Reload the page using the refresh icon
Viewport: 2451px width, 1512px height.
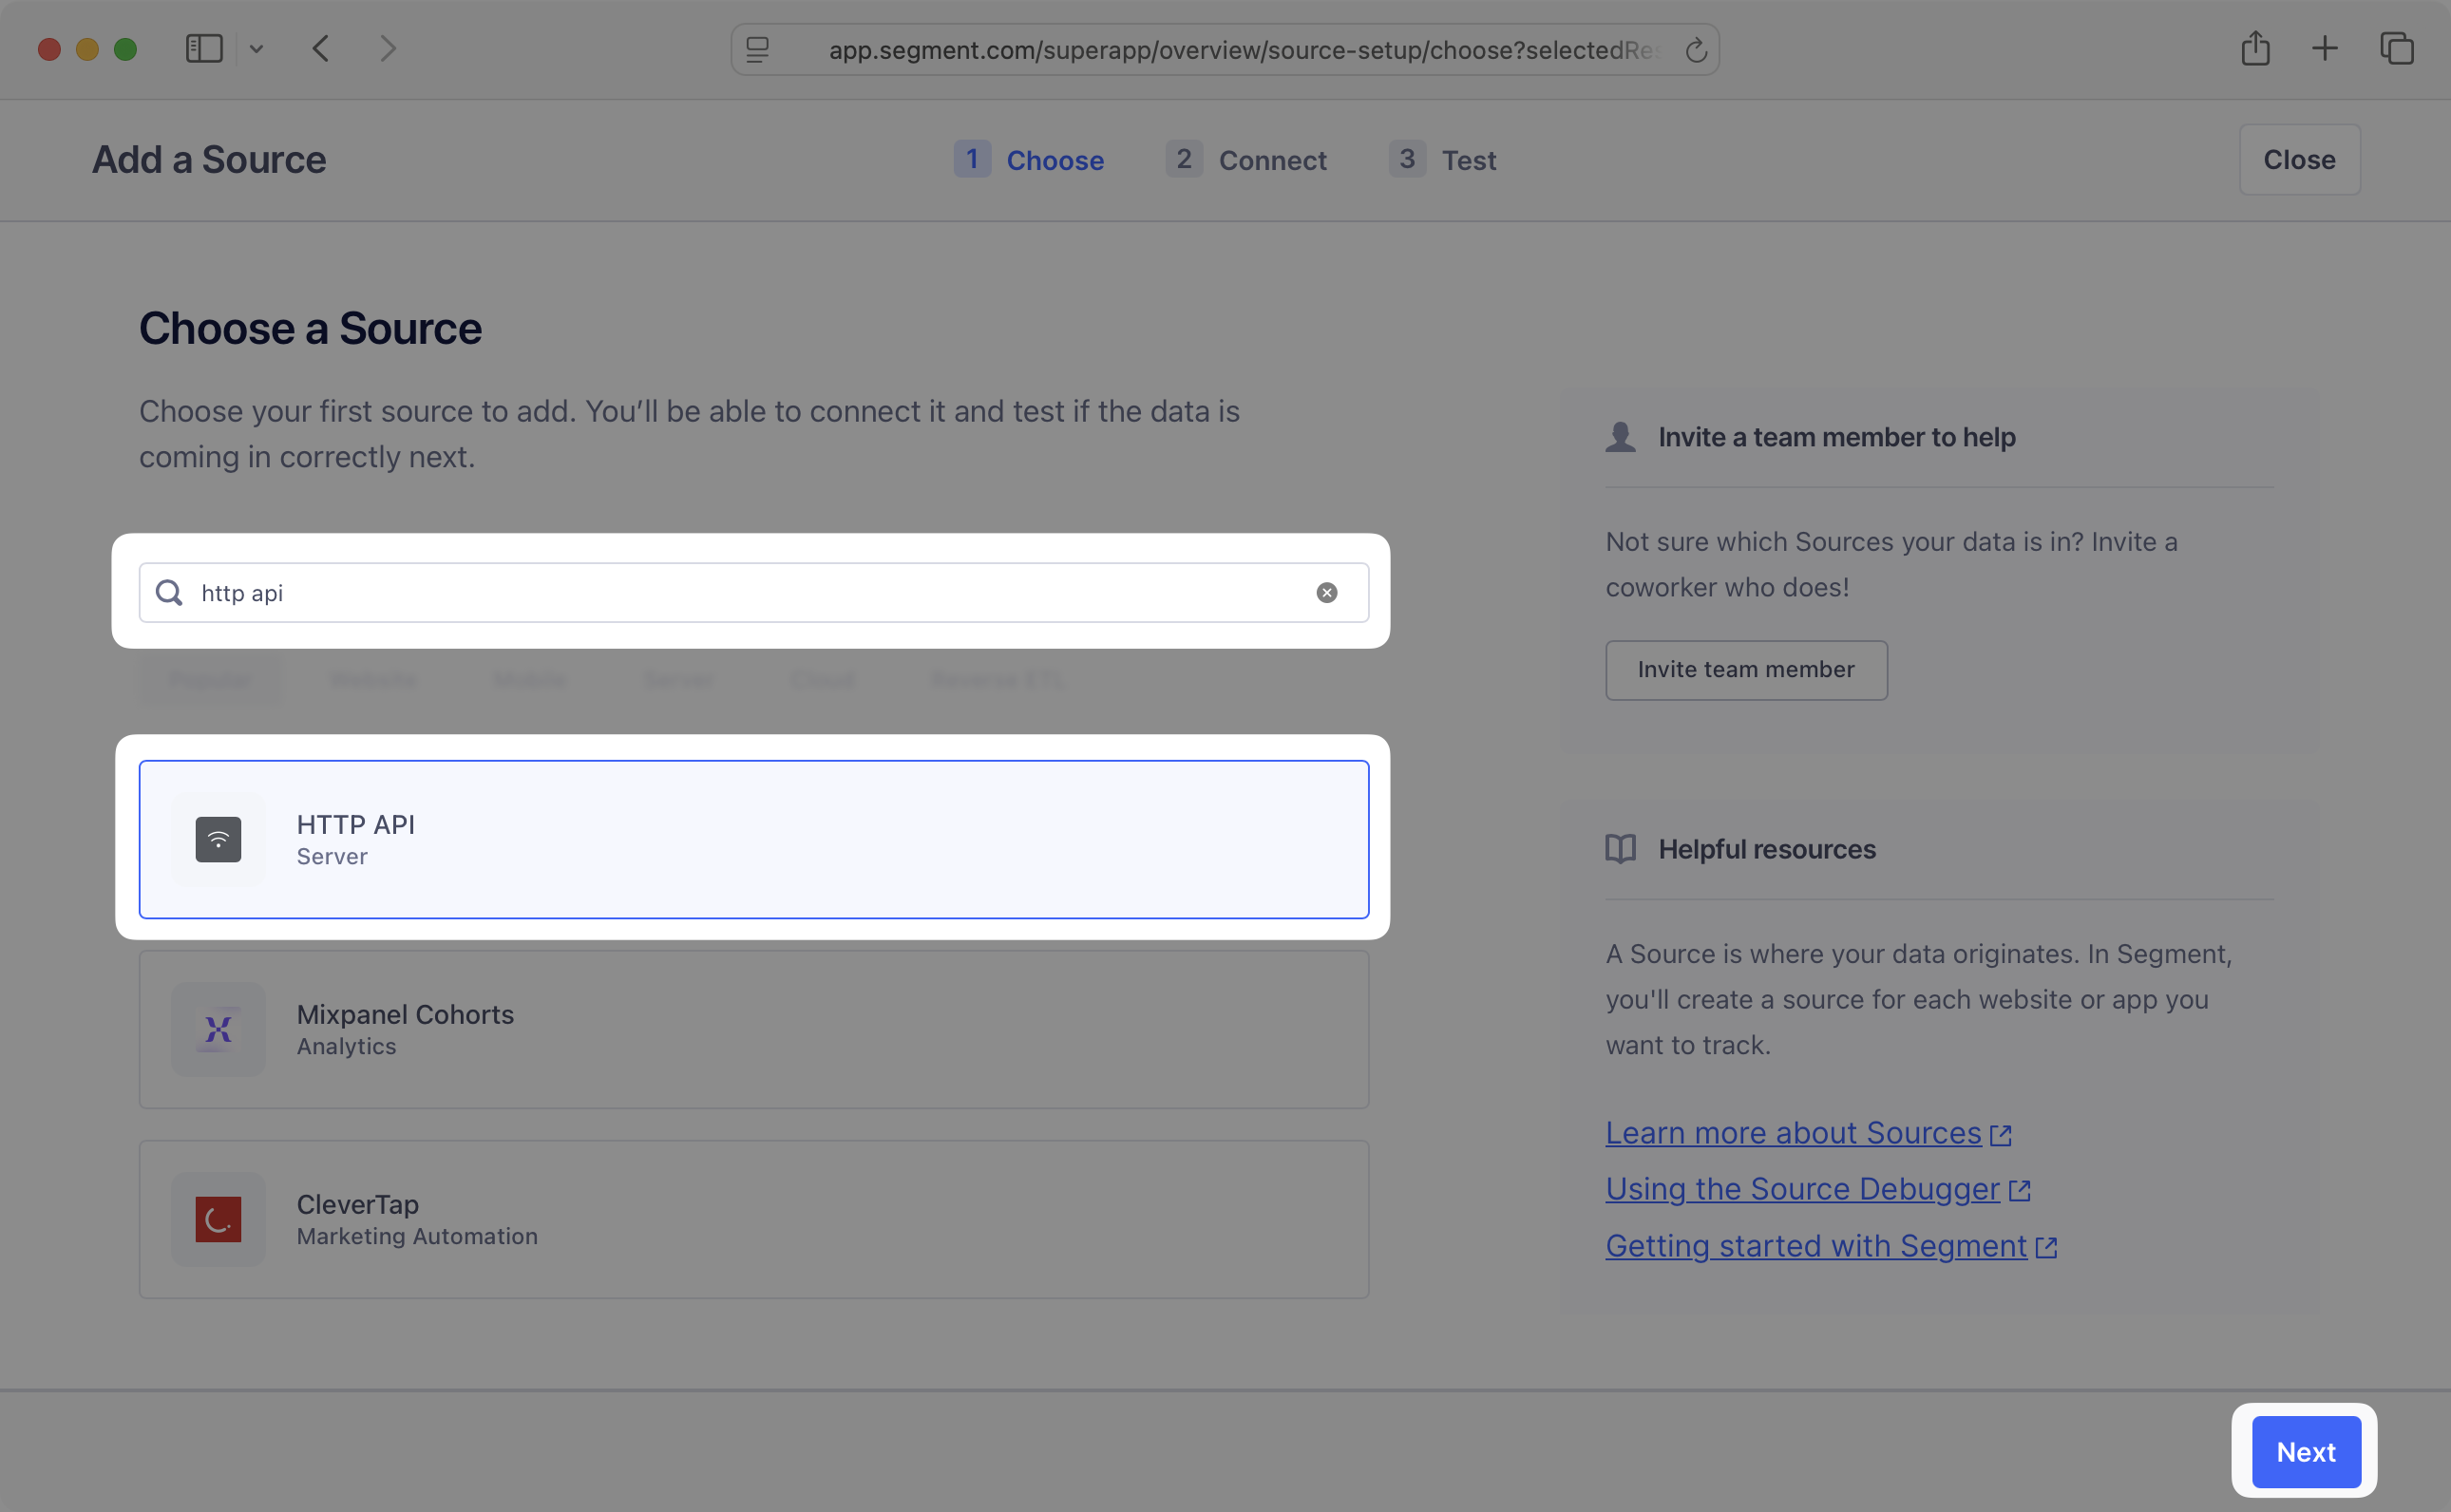click(x=1696, y=49)
